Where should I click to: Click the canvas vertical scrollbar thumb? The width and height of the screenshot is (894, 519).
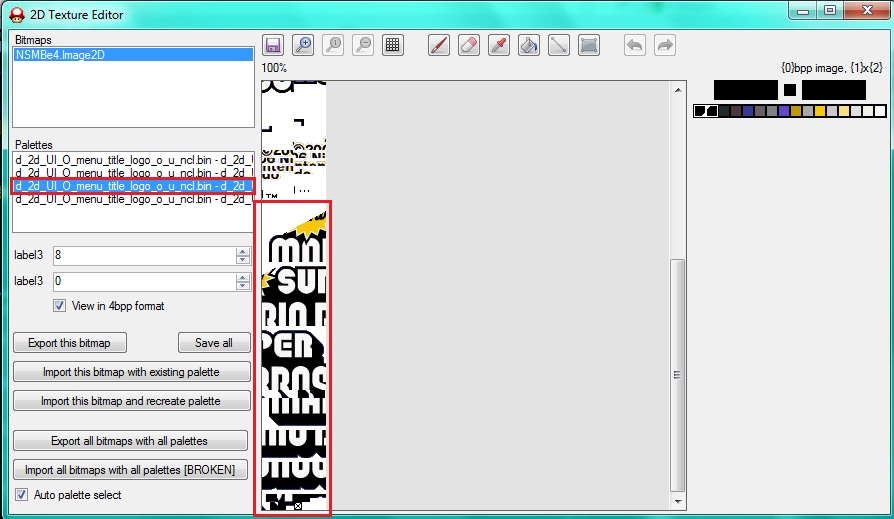click(677, 375)
